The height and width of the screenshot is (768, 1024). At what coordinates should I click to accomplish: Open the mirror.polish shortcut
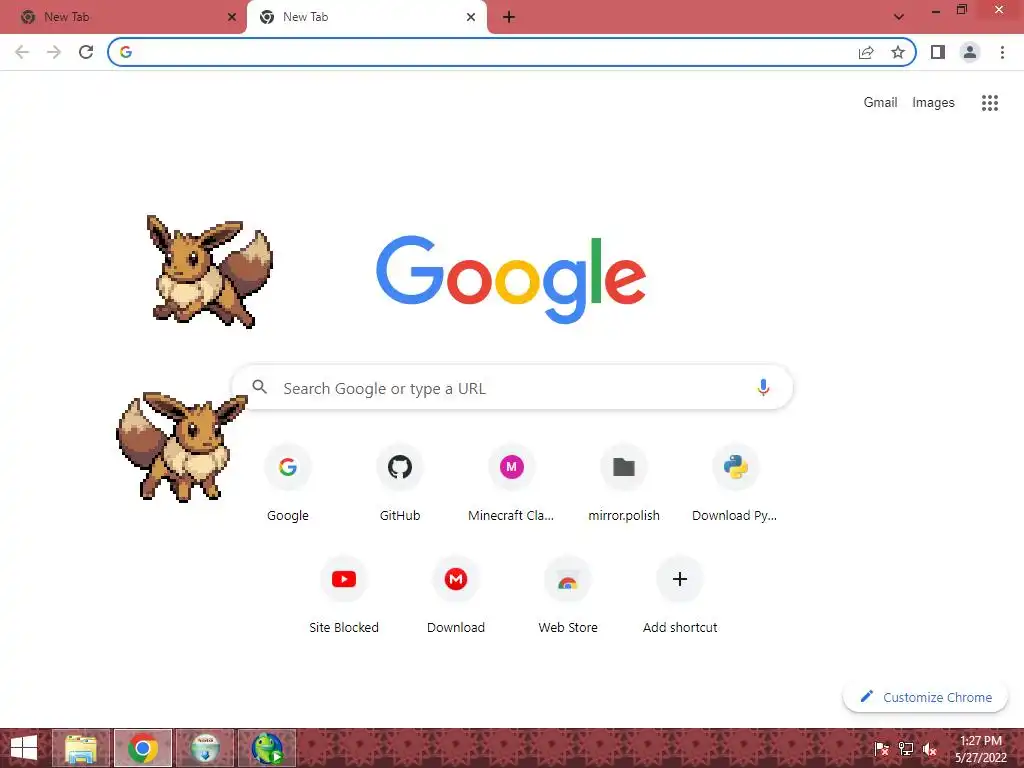[x=624, y=483]
